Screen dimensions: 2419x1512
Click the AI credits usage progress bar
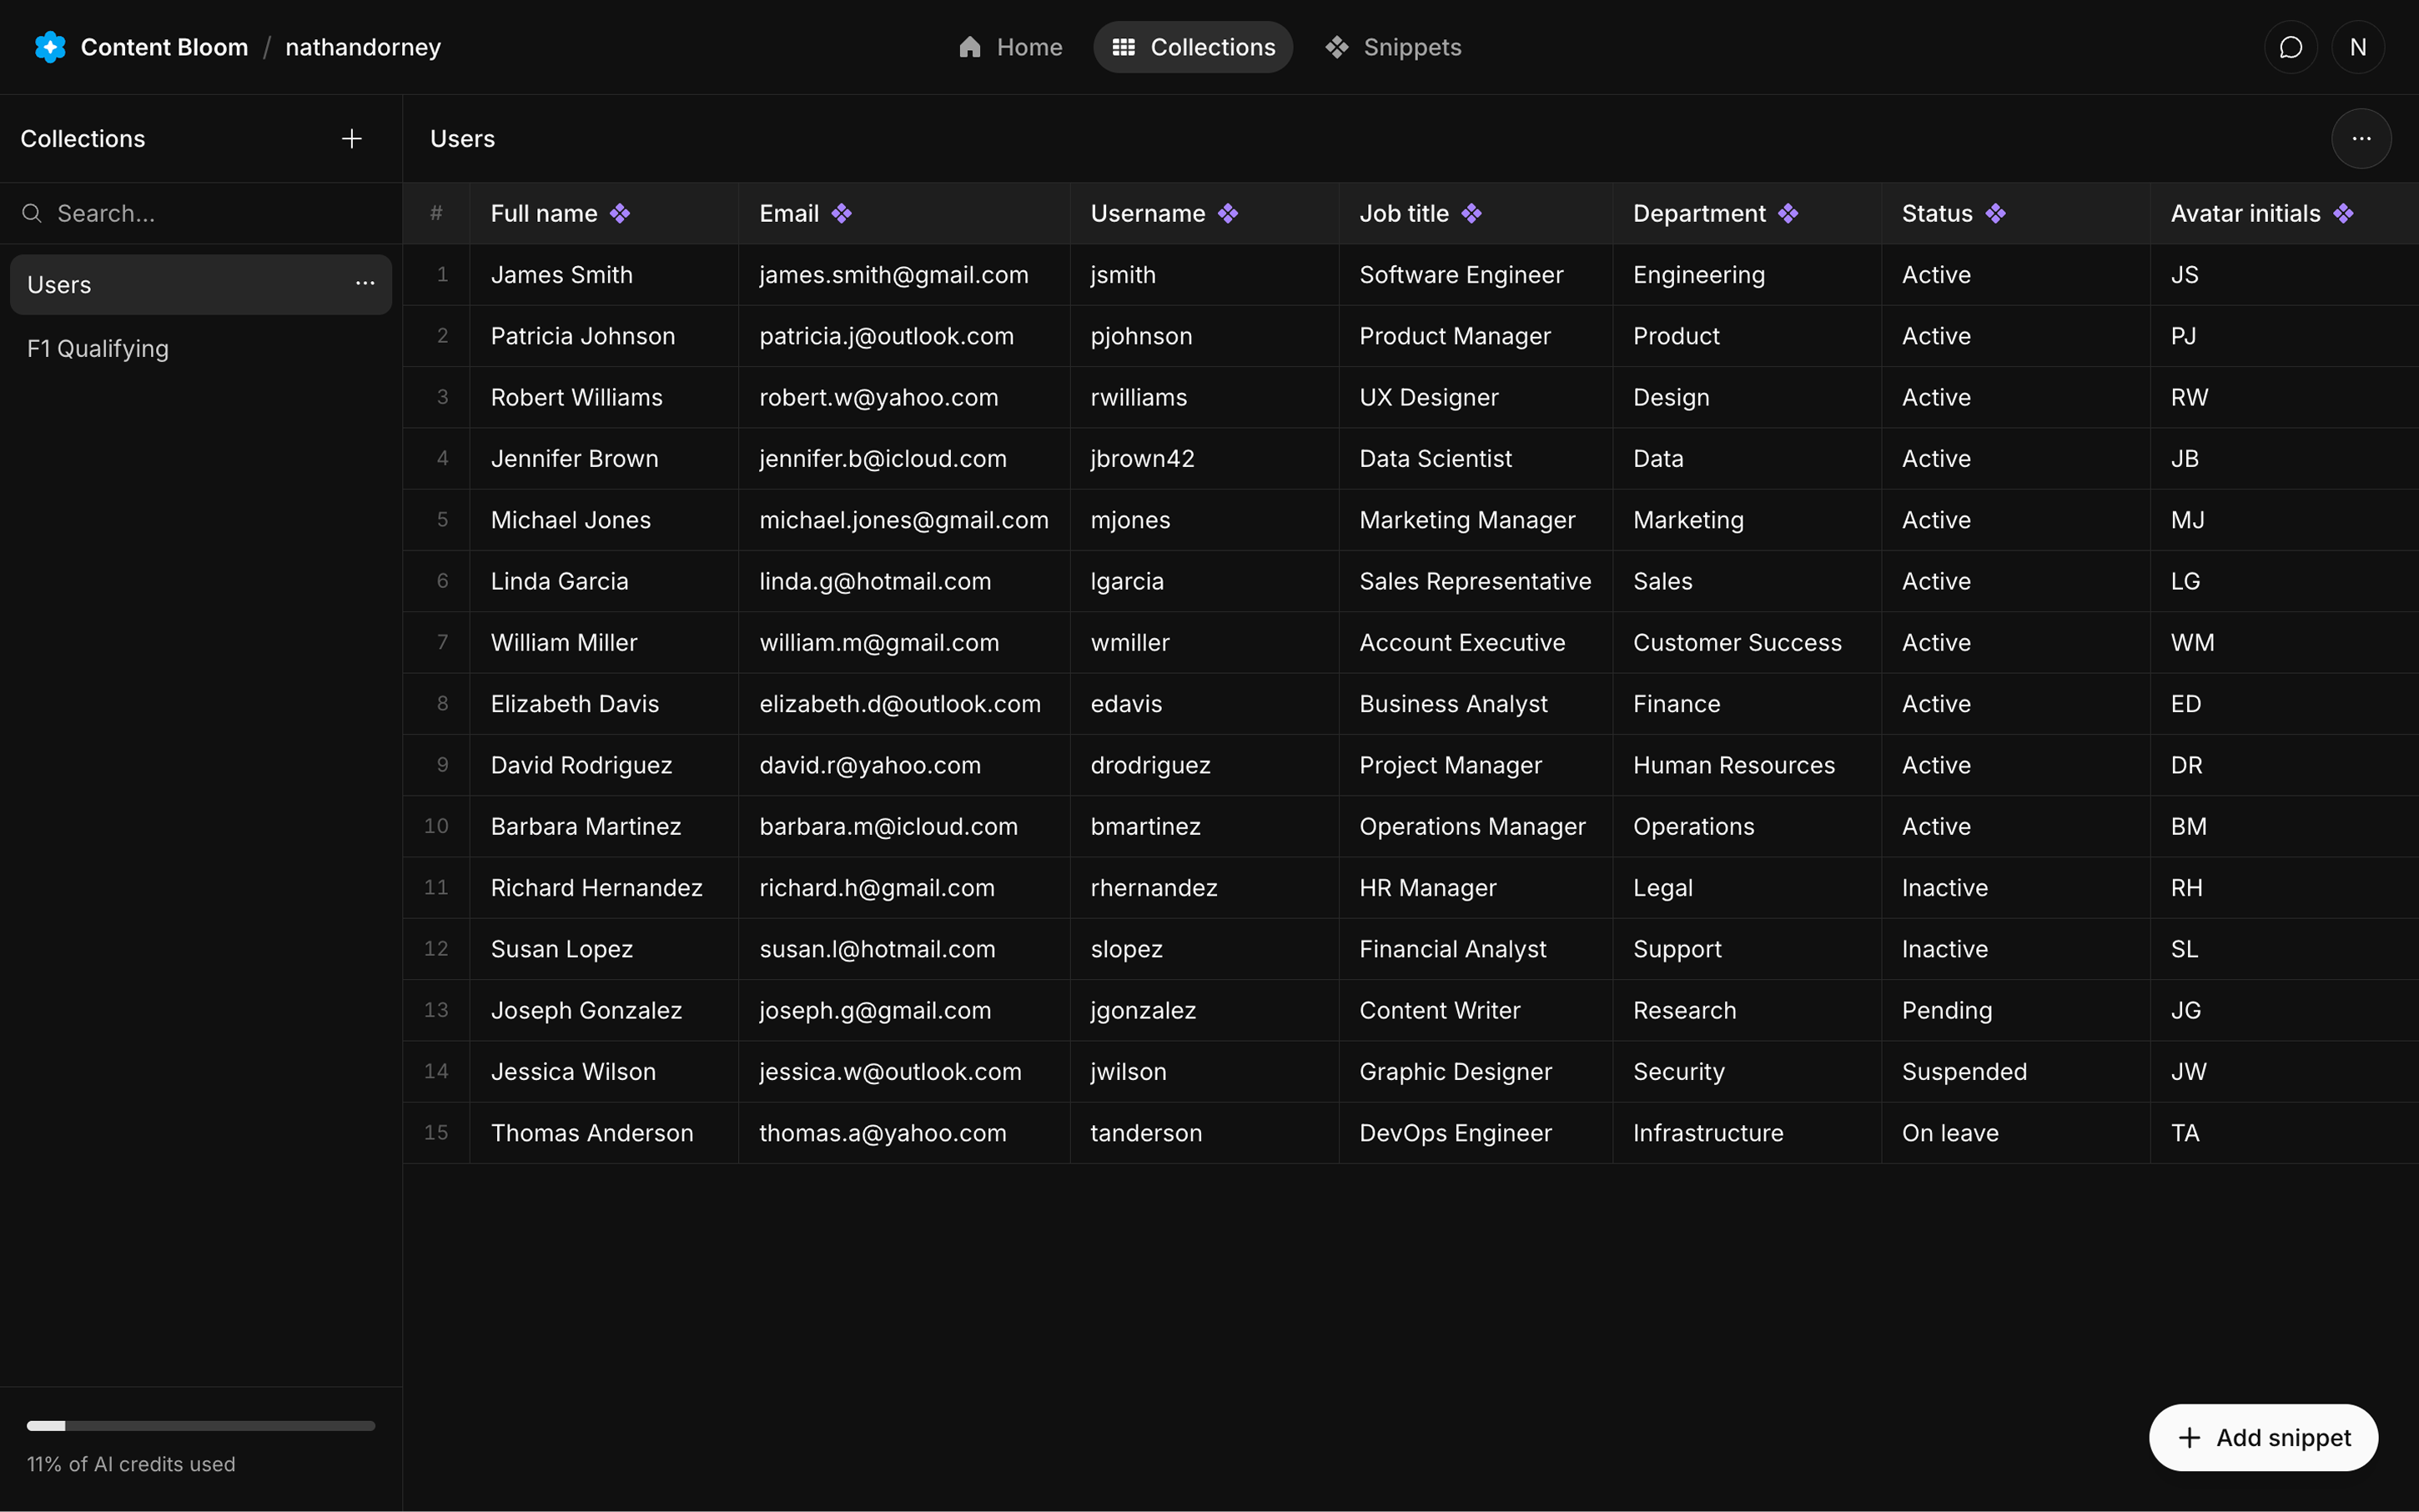pos(201,1425)
